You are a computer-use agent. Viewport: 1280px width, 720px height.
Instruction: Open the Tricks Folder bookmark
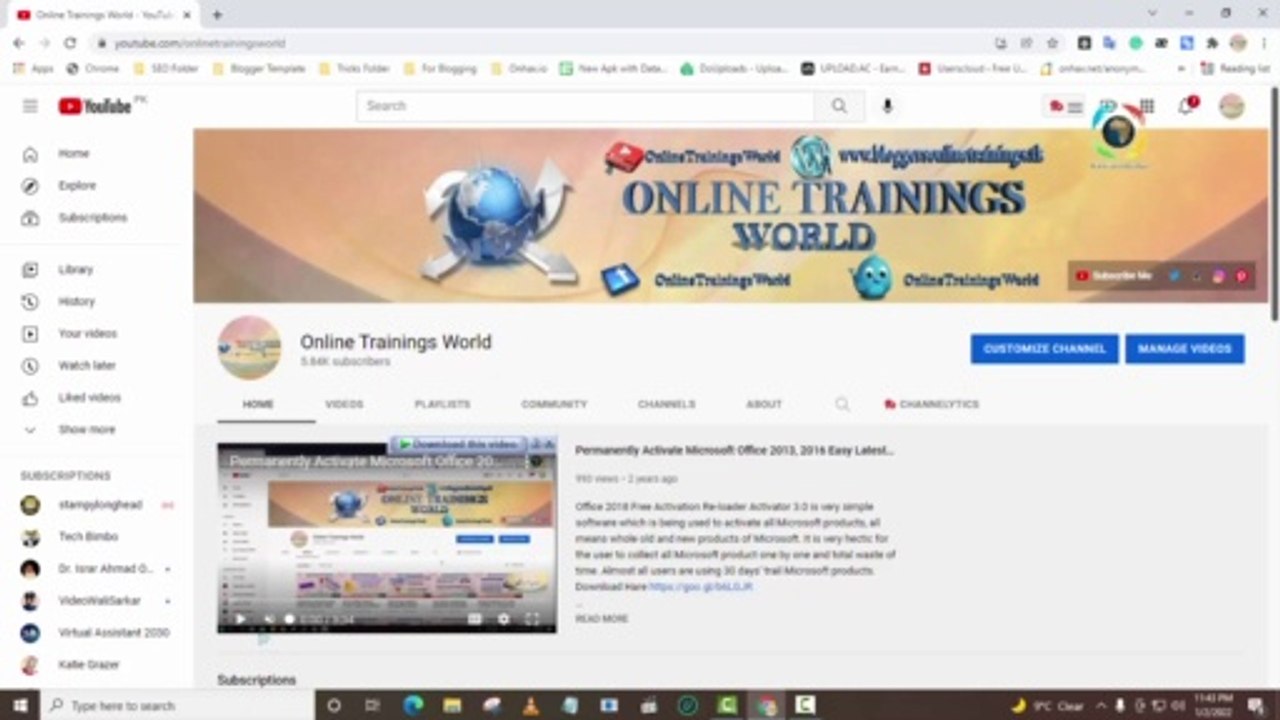(355, 69)
